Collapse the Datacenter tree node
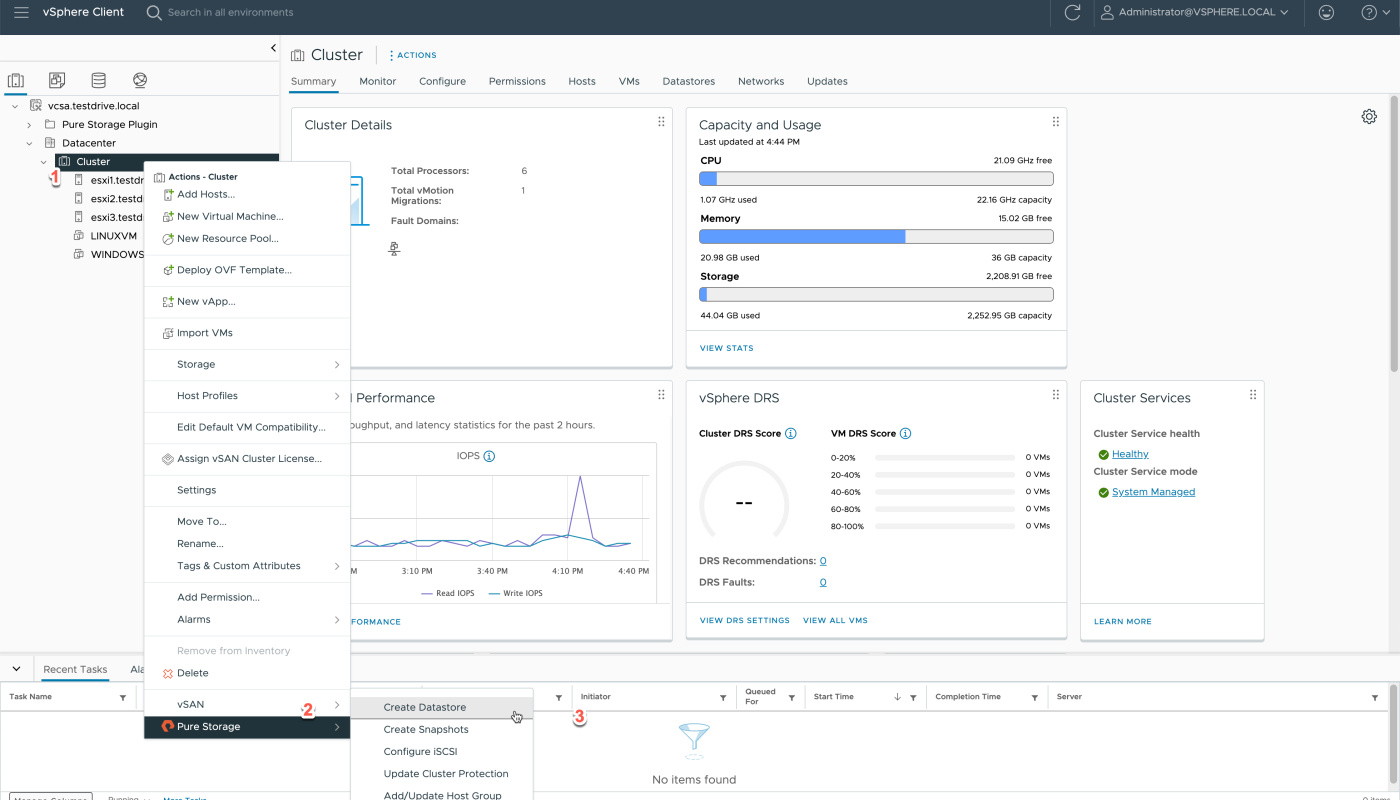1400x800 pixels. (x=29, y=143)
